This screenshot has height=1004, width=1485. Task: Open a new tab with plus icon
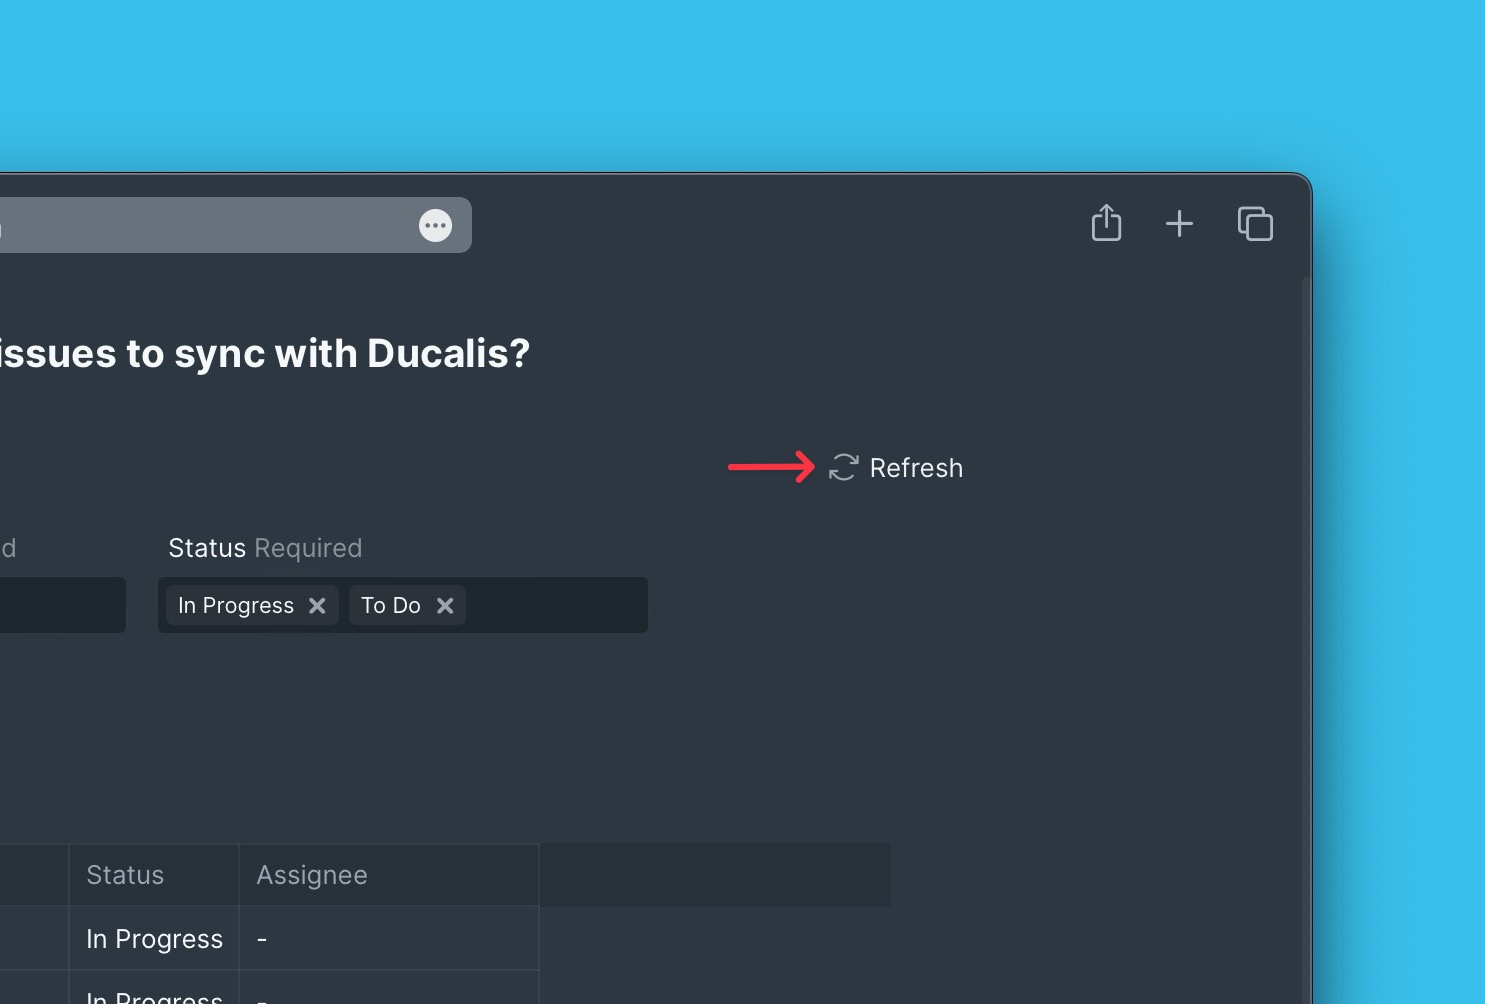pyautogui.click(x=1179, y=223)
